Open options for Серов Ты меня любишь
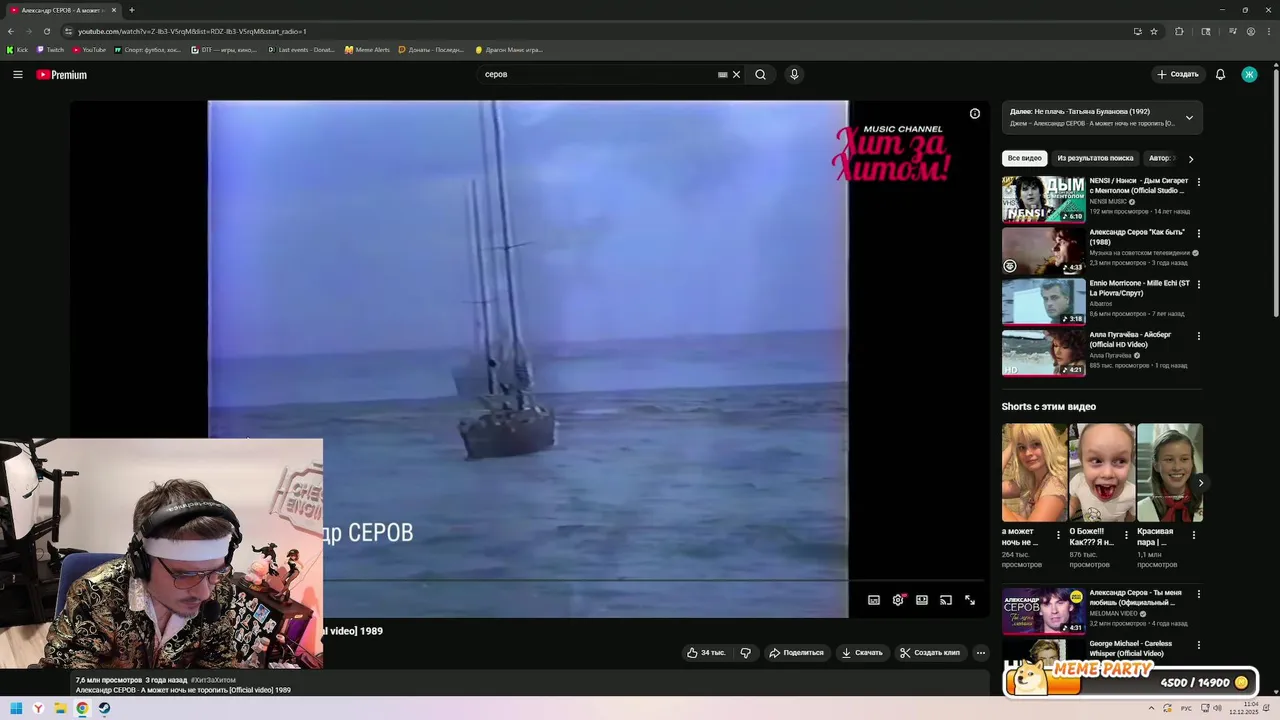Image resolution: width=1280 pixels, height=720 pixels. pos(1198,594)
